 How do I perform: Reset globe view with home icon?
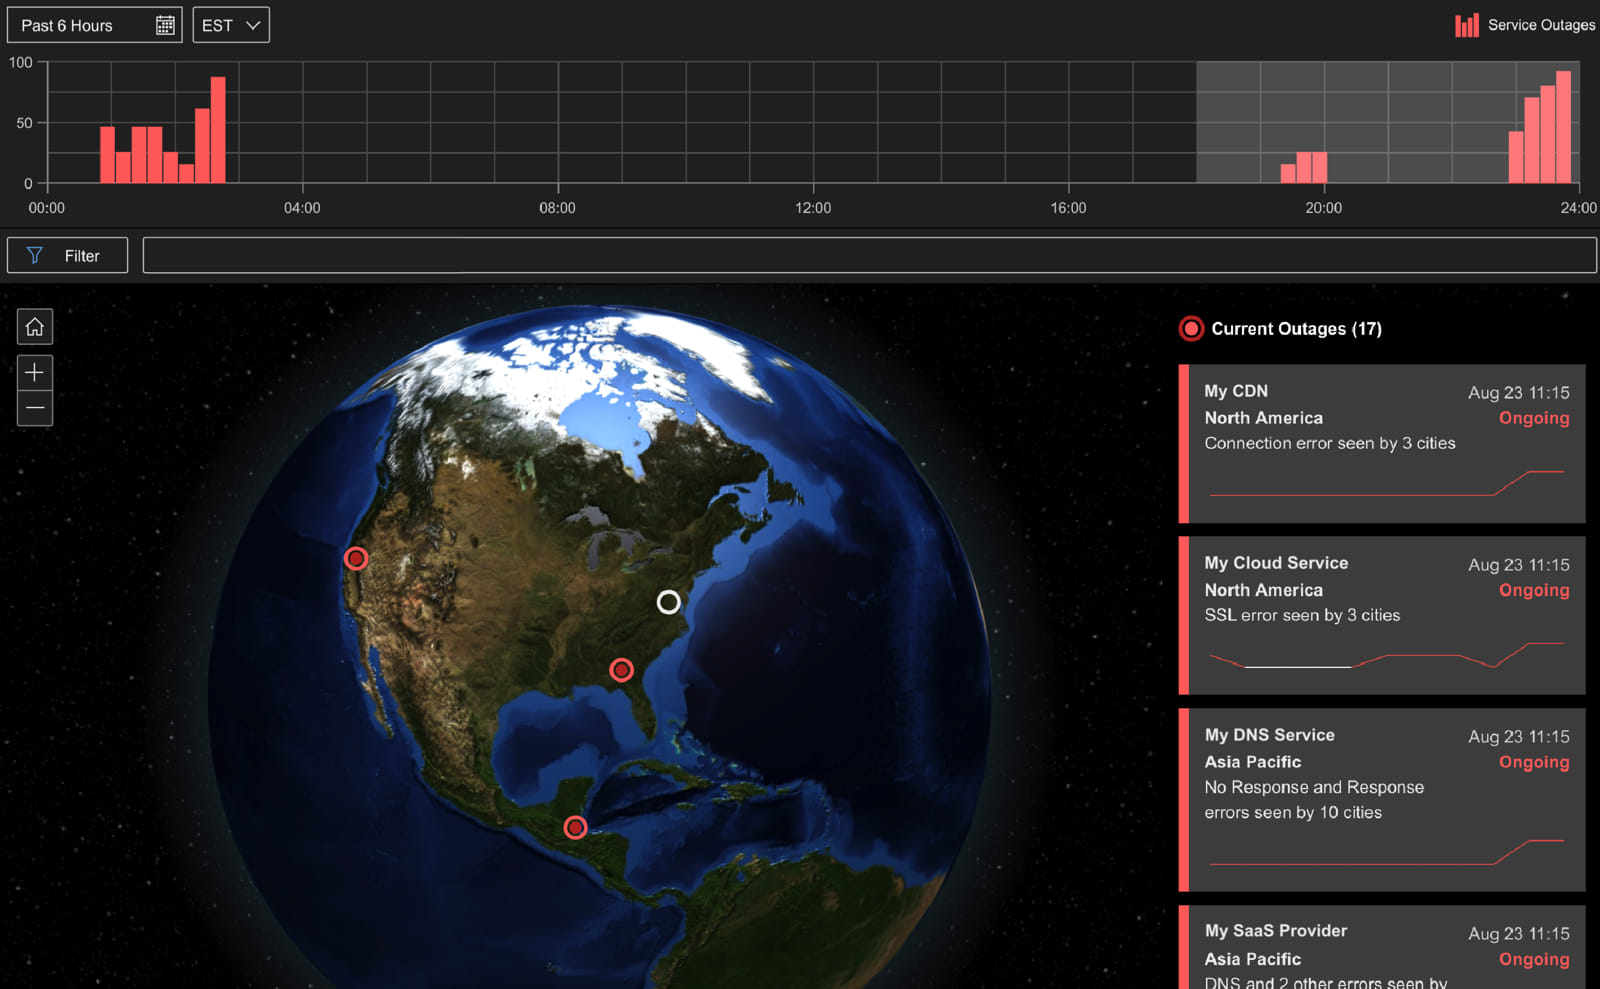35,327
